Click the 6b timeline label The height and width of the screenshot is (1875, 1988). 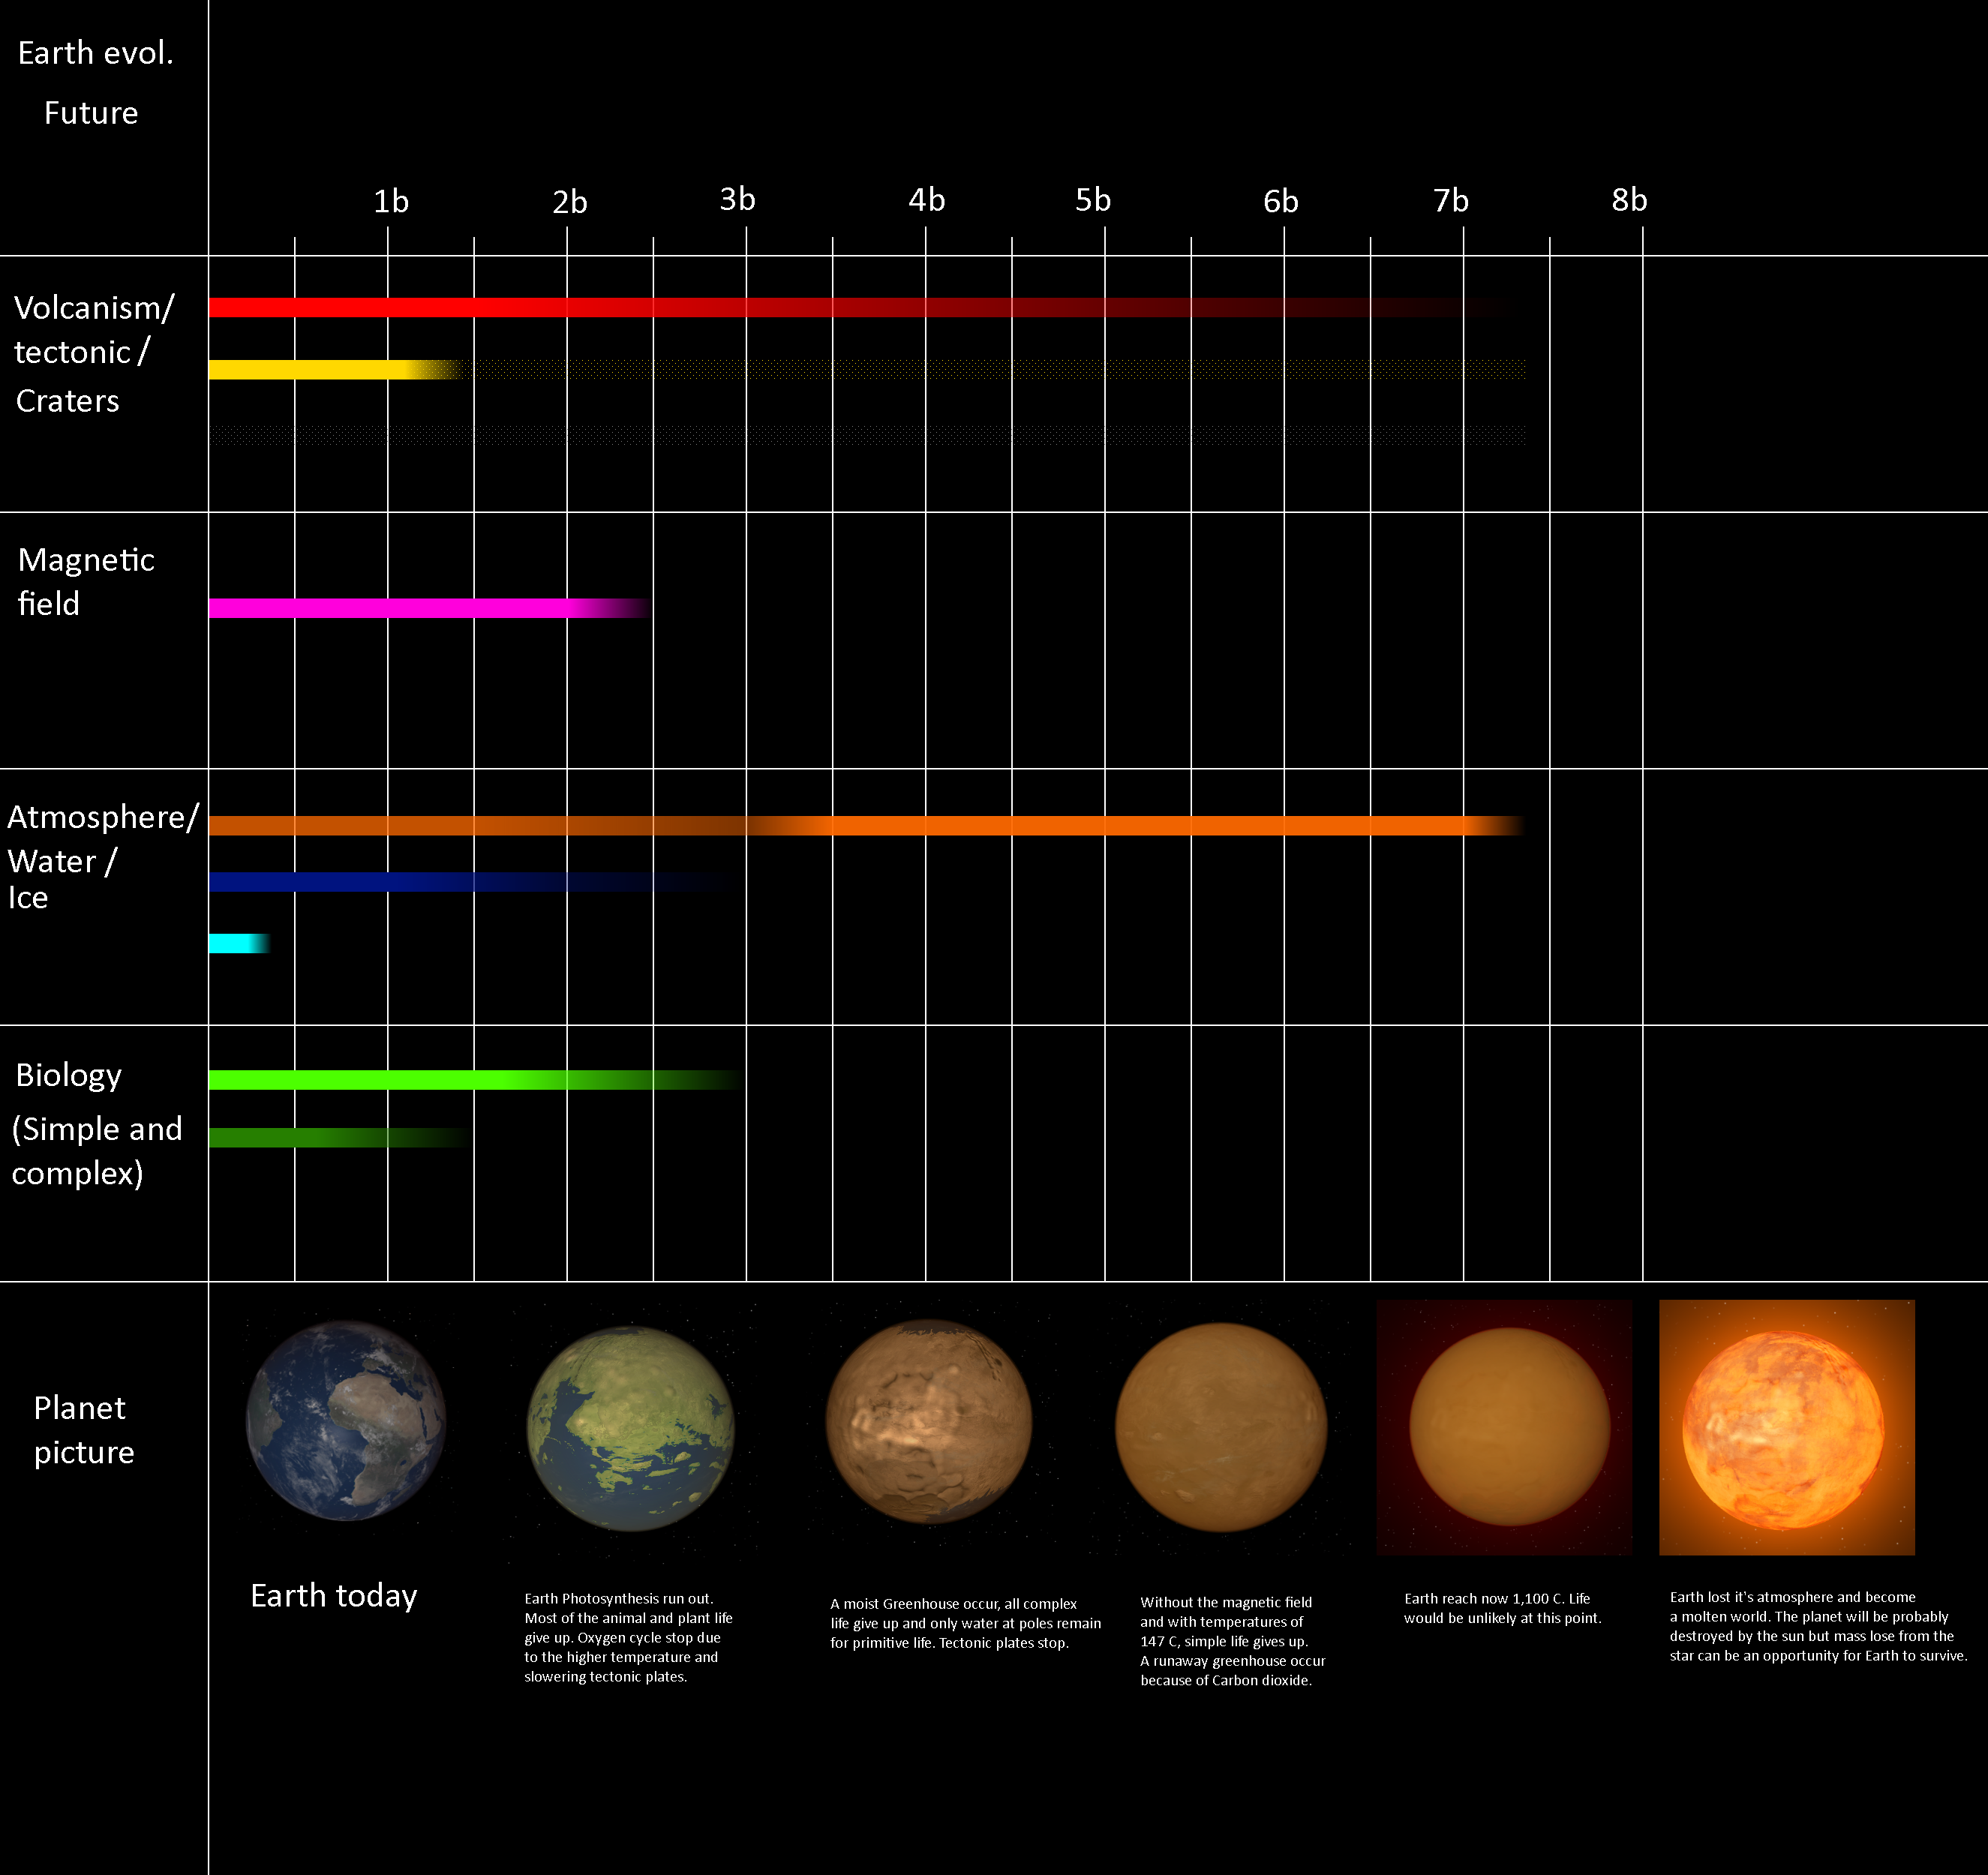(1281, 202)
